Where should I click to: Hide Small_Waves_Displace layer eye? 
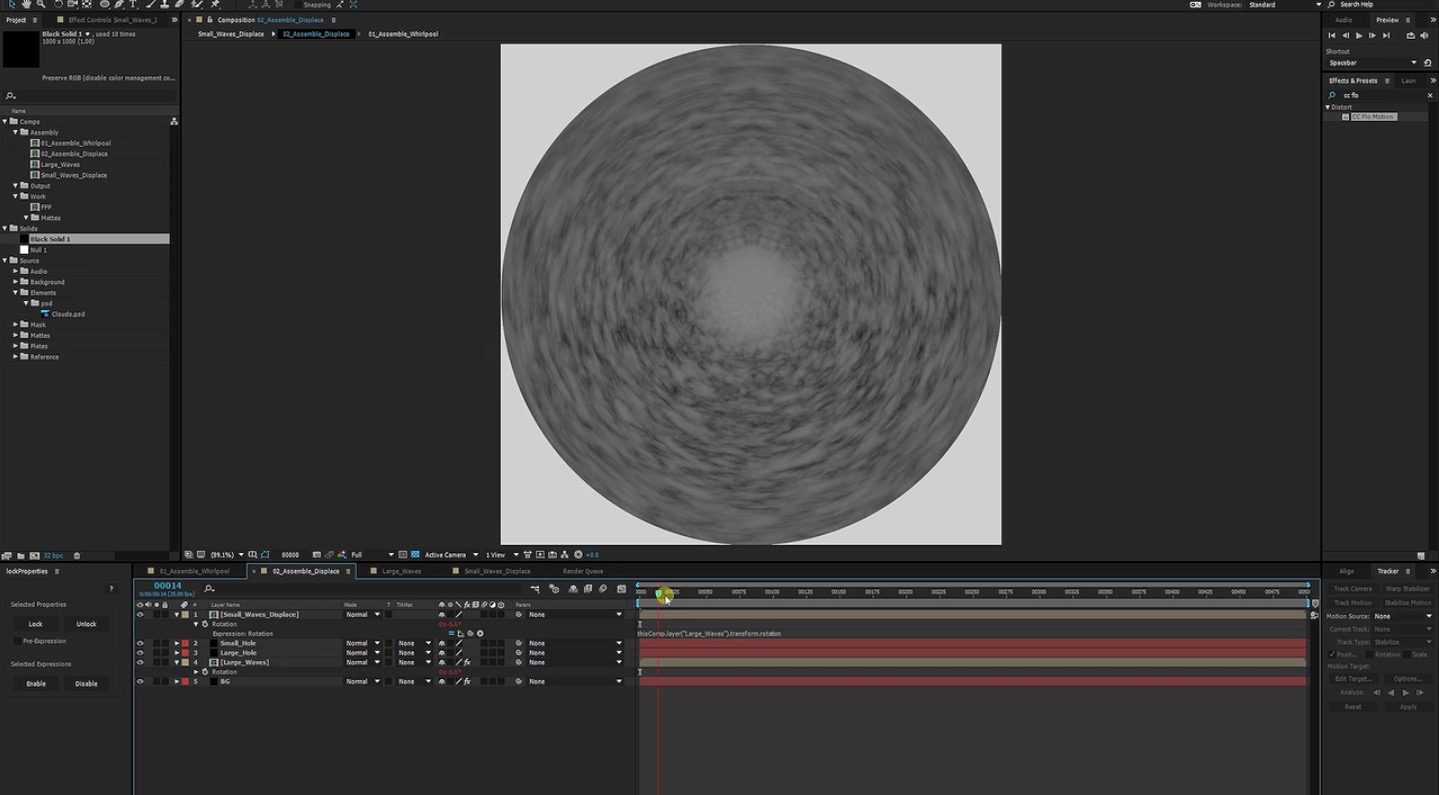[140, 614]
